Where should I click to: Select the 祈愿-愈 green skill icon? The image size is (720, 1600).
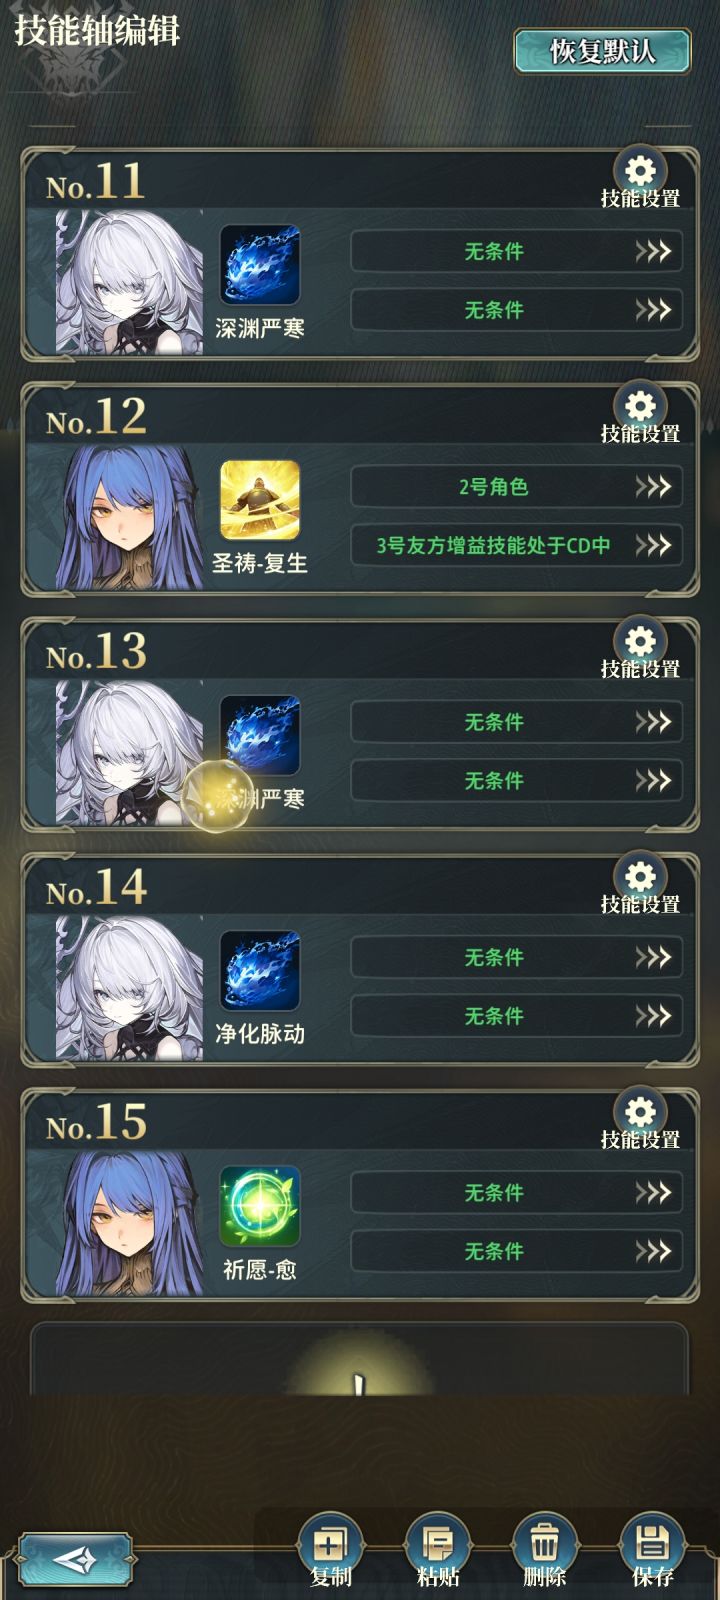pos(260,1206)
